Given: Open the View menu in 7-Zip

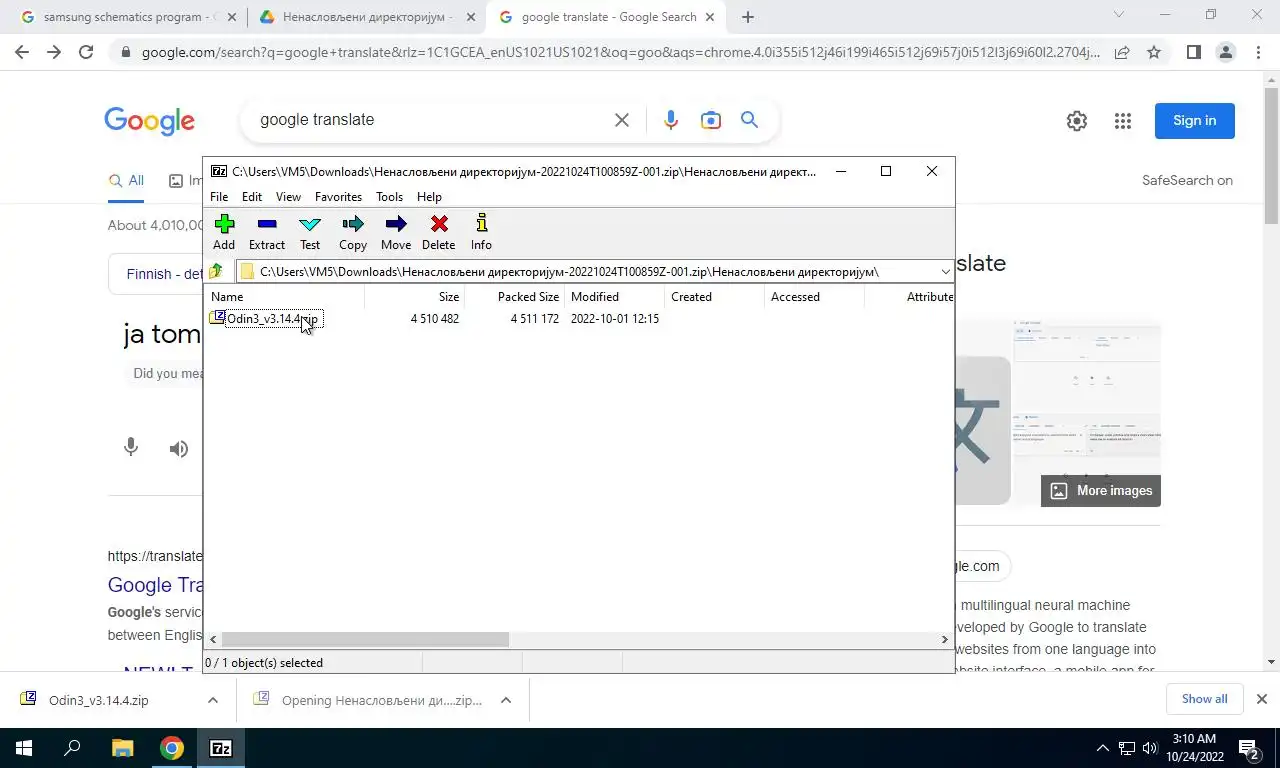Looking at the screenshot, I should (288, 197).
